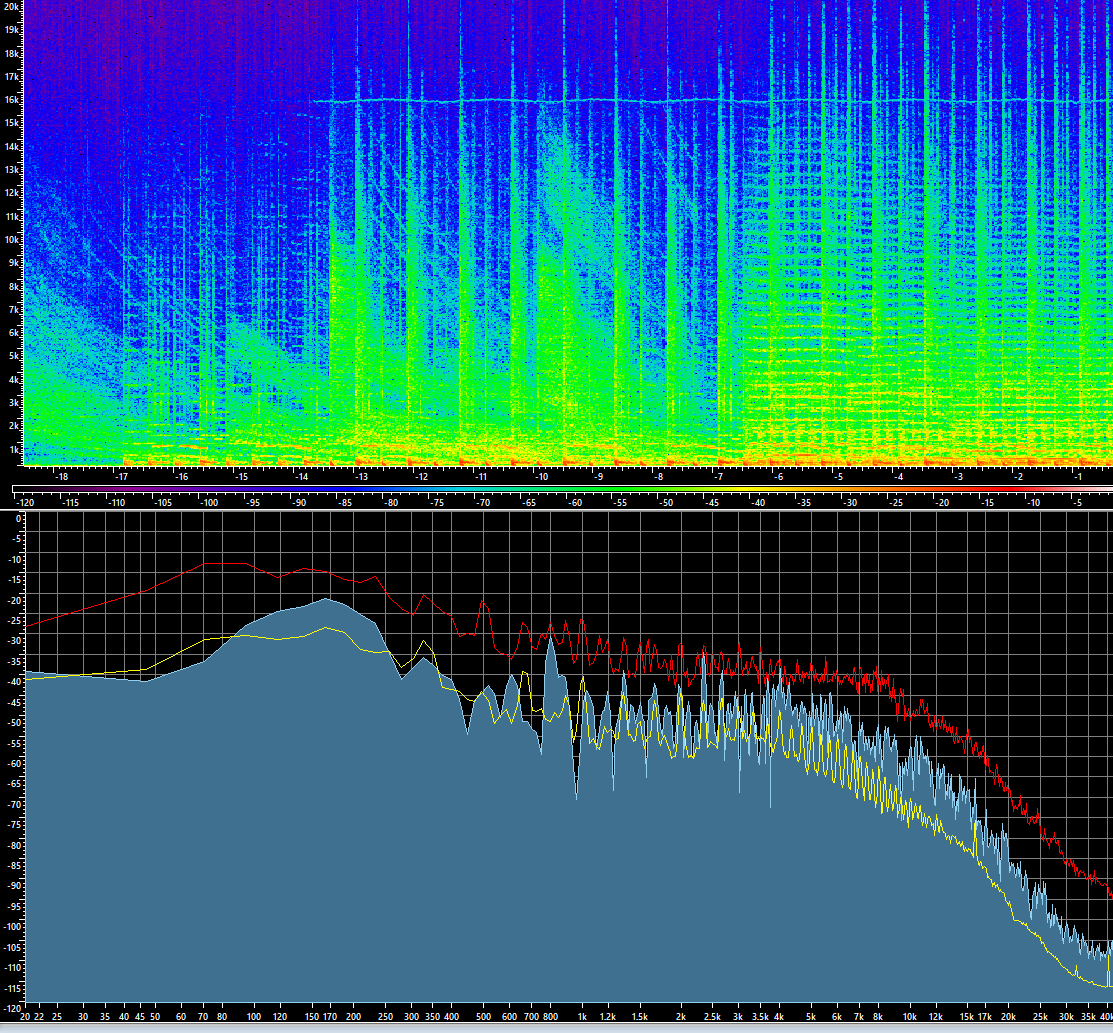Select the -100 label on spectrum dB axis

click(x=13, y=927)
